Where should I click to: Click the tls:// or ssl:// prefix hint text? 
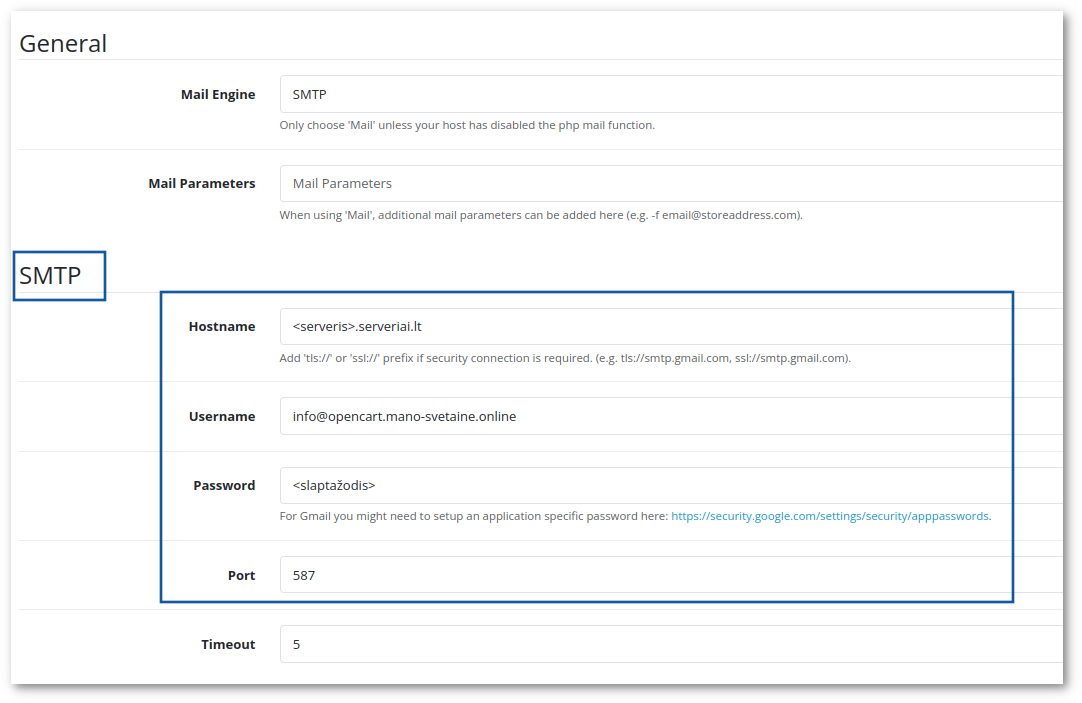(565, 358)
